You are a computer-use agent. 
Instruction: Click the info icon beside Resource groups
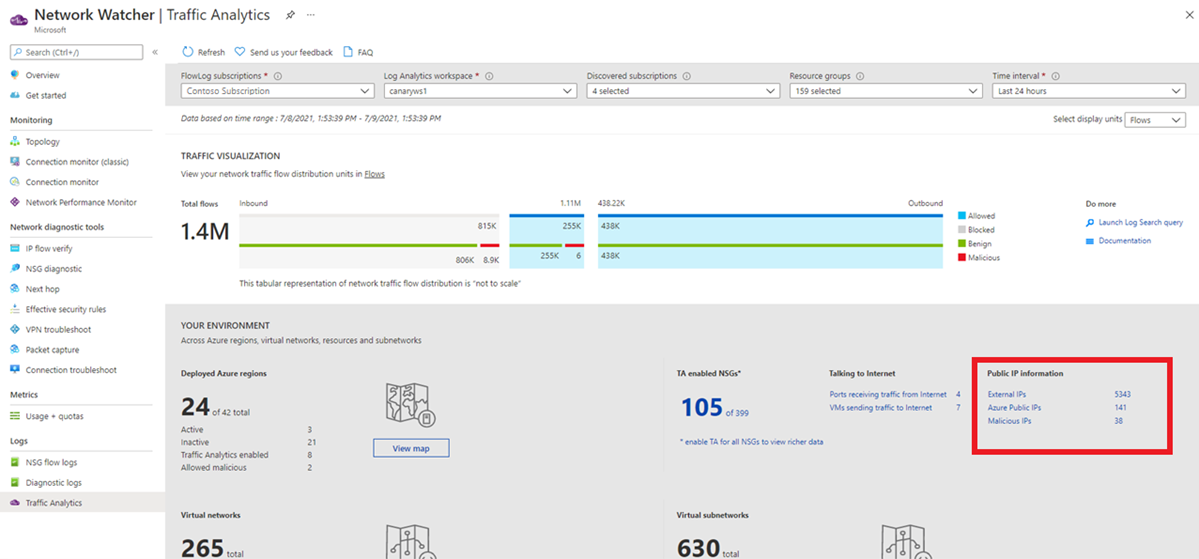pos(860,76)
